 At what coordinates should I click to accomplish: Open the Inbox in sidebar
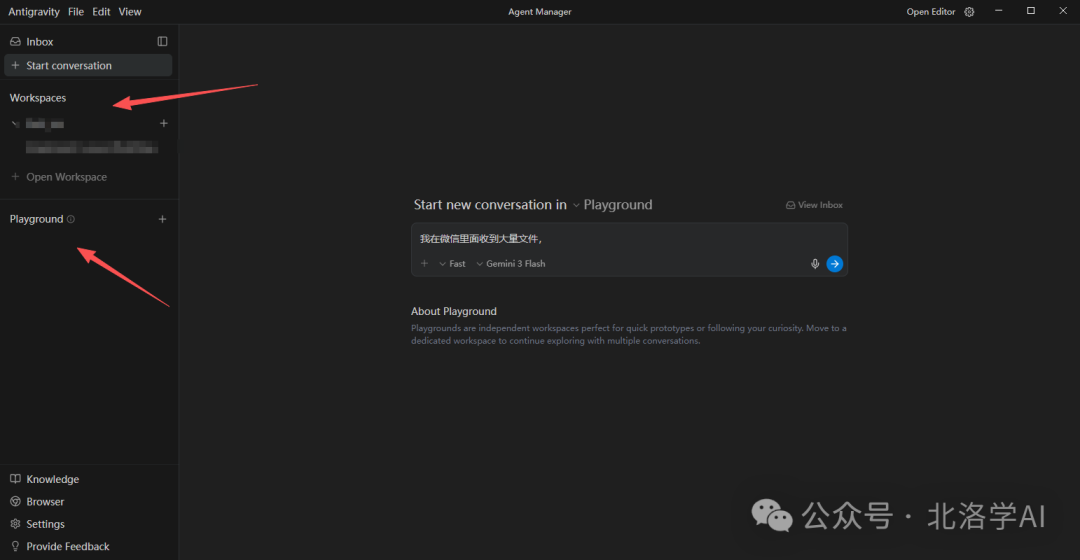point(40,42)
